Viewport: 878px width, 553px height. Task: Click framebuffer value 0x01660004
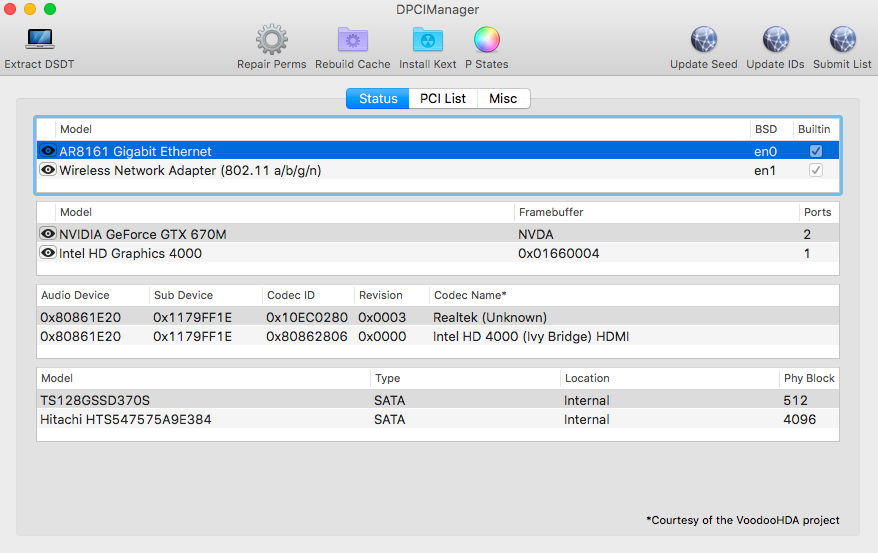pyautogui.click(x=558, y=254)
